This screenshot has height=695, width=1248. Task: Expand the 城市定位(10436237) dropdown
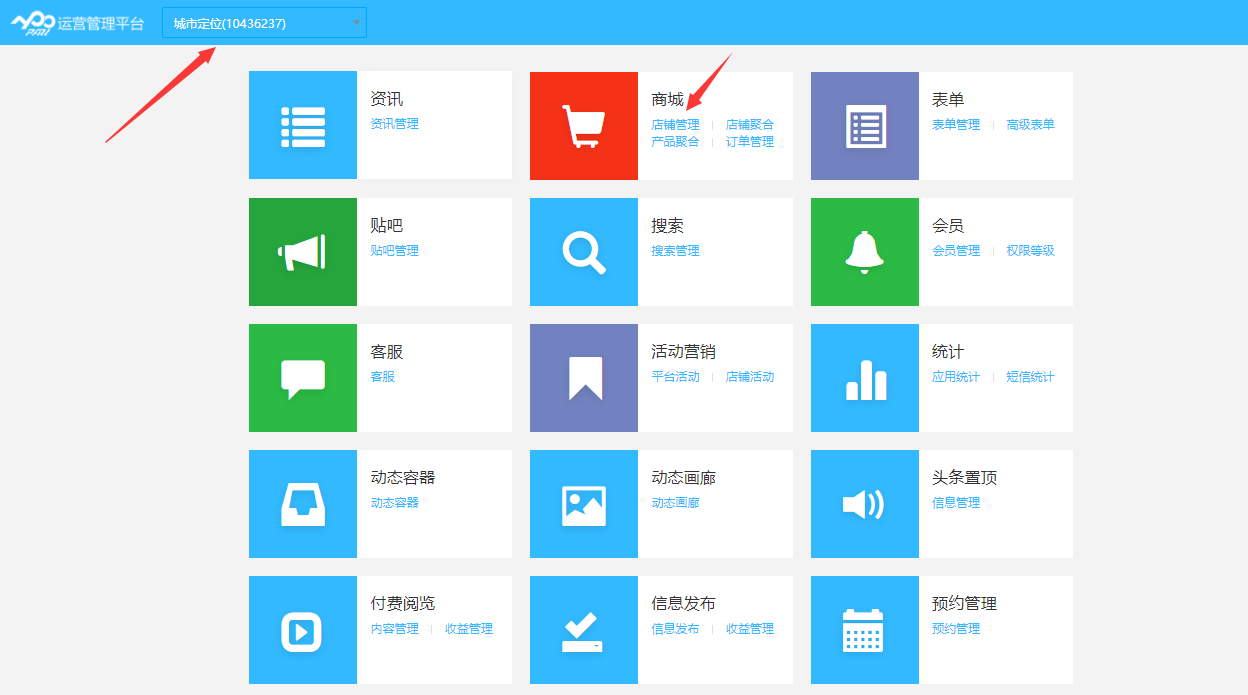point(264,23)
